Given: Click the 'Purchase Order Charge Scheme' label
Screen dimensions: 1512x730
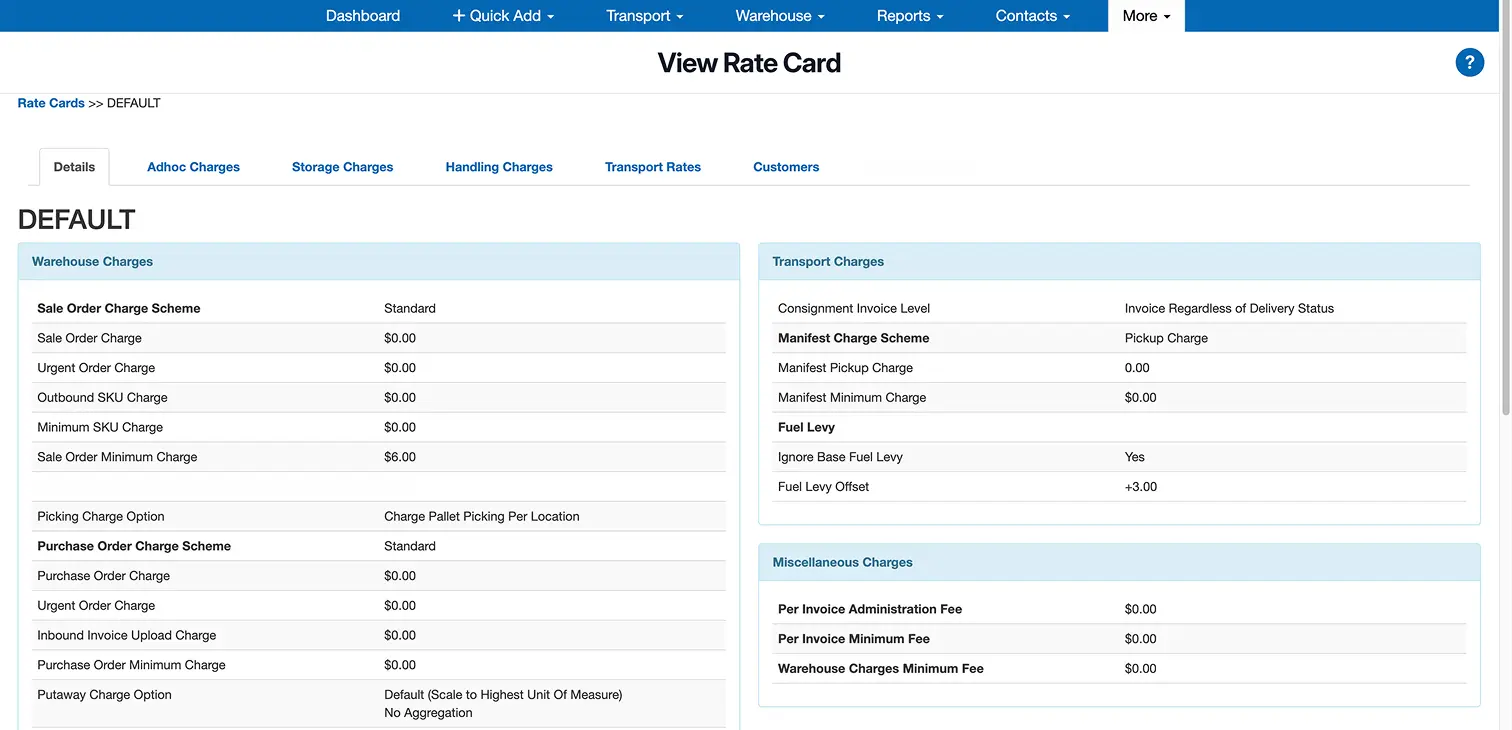Looking at the screenshot, I should click(134, 546).
